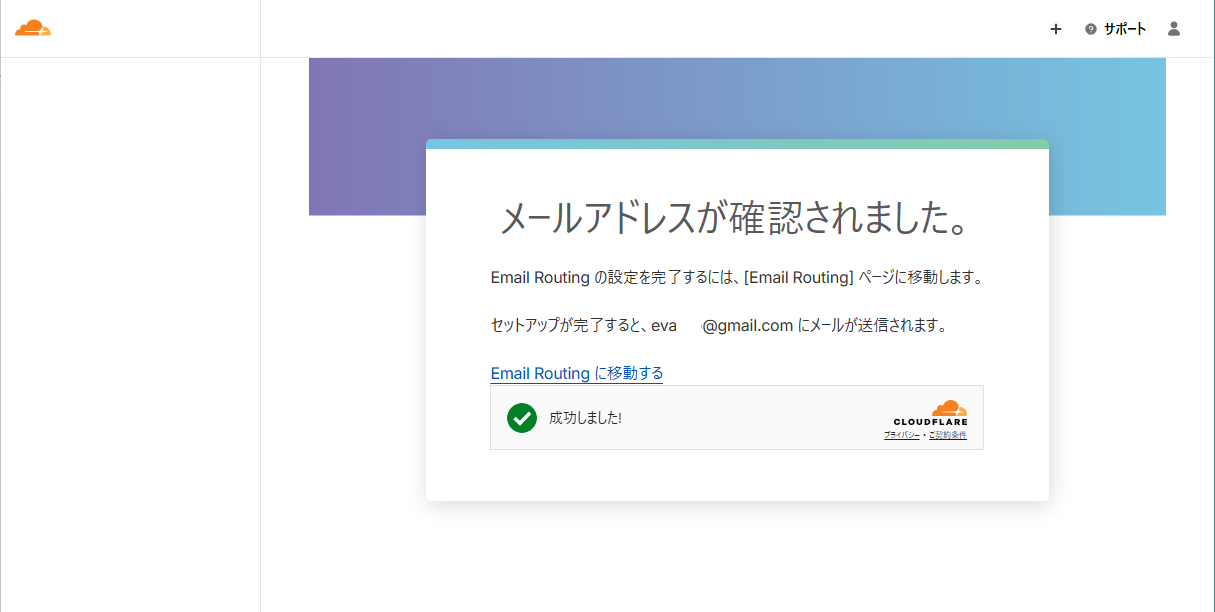Click the Cloudflare logo in the top-left corner

34,27
